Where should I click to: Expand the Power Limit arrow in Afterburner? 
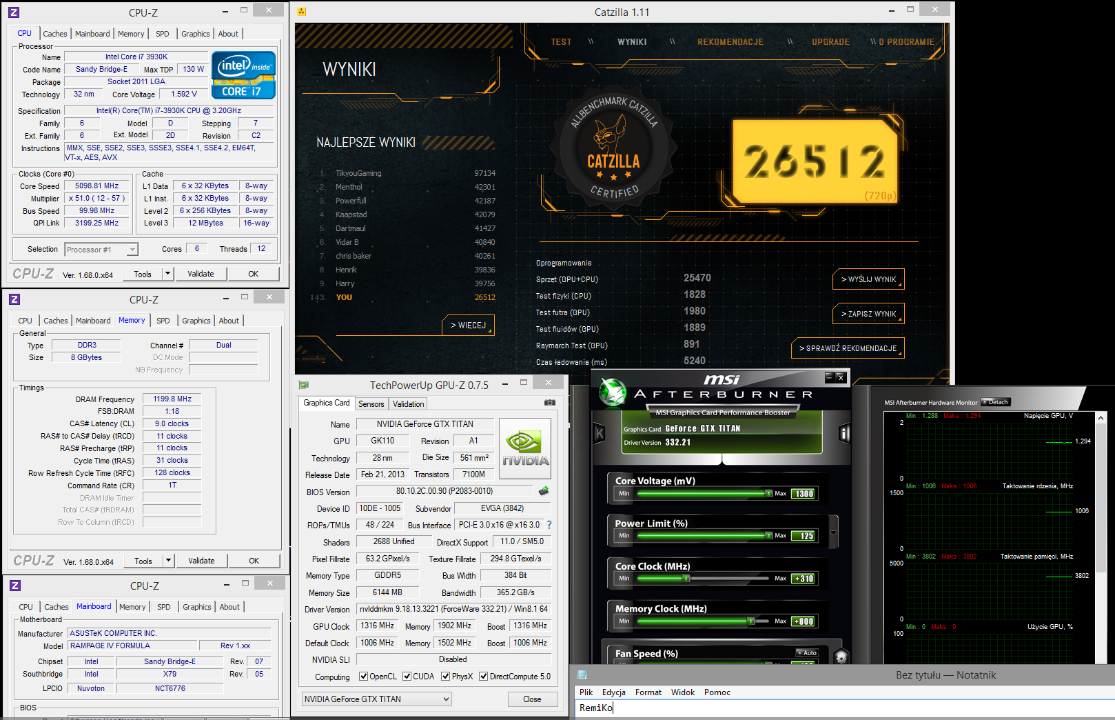coord(833,531)
